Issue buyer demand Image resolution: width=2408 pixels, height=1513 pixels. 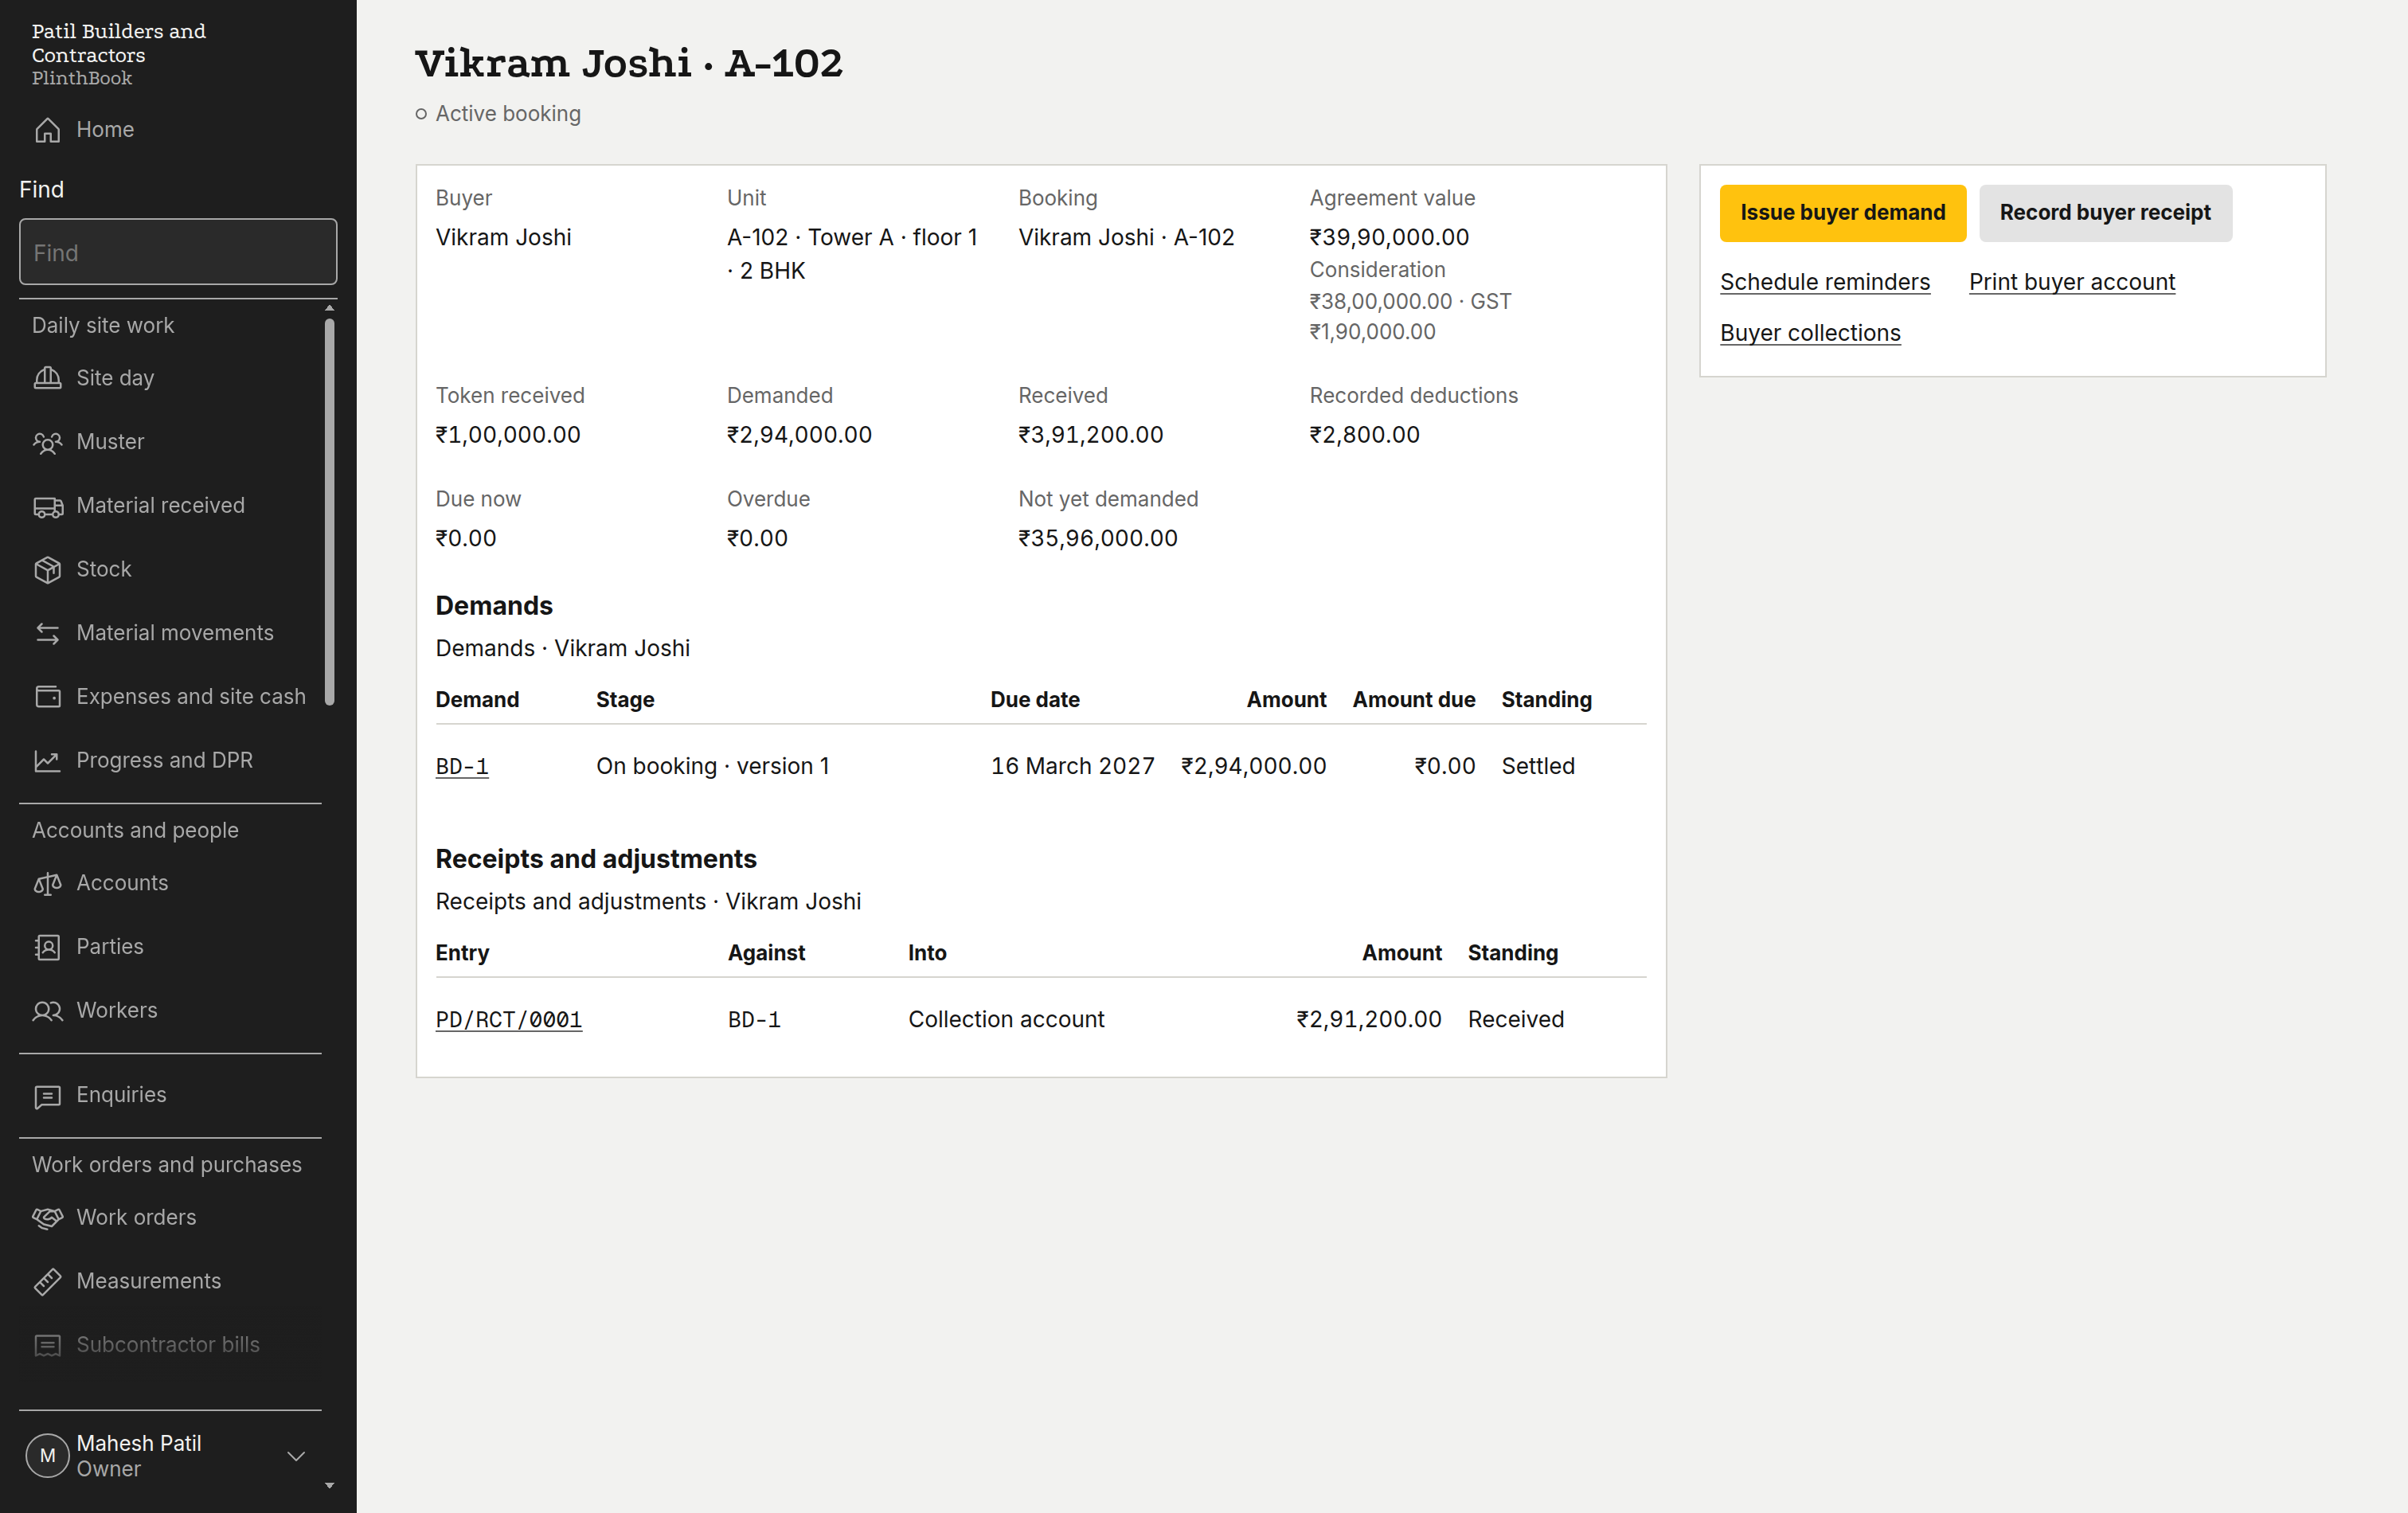[x=1842, y=213]
